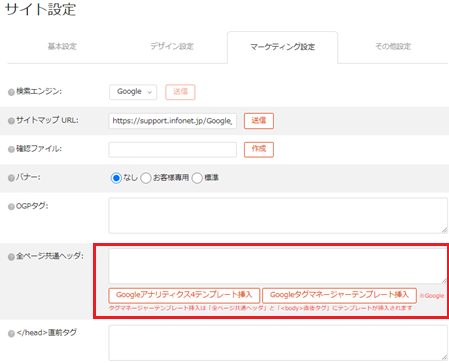
Task: Select the マーケティング設定 tab
Action: click(283, 47)
